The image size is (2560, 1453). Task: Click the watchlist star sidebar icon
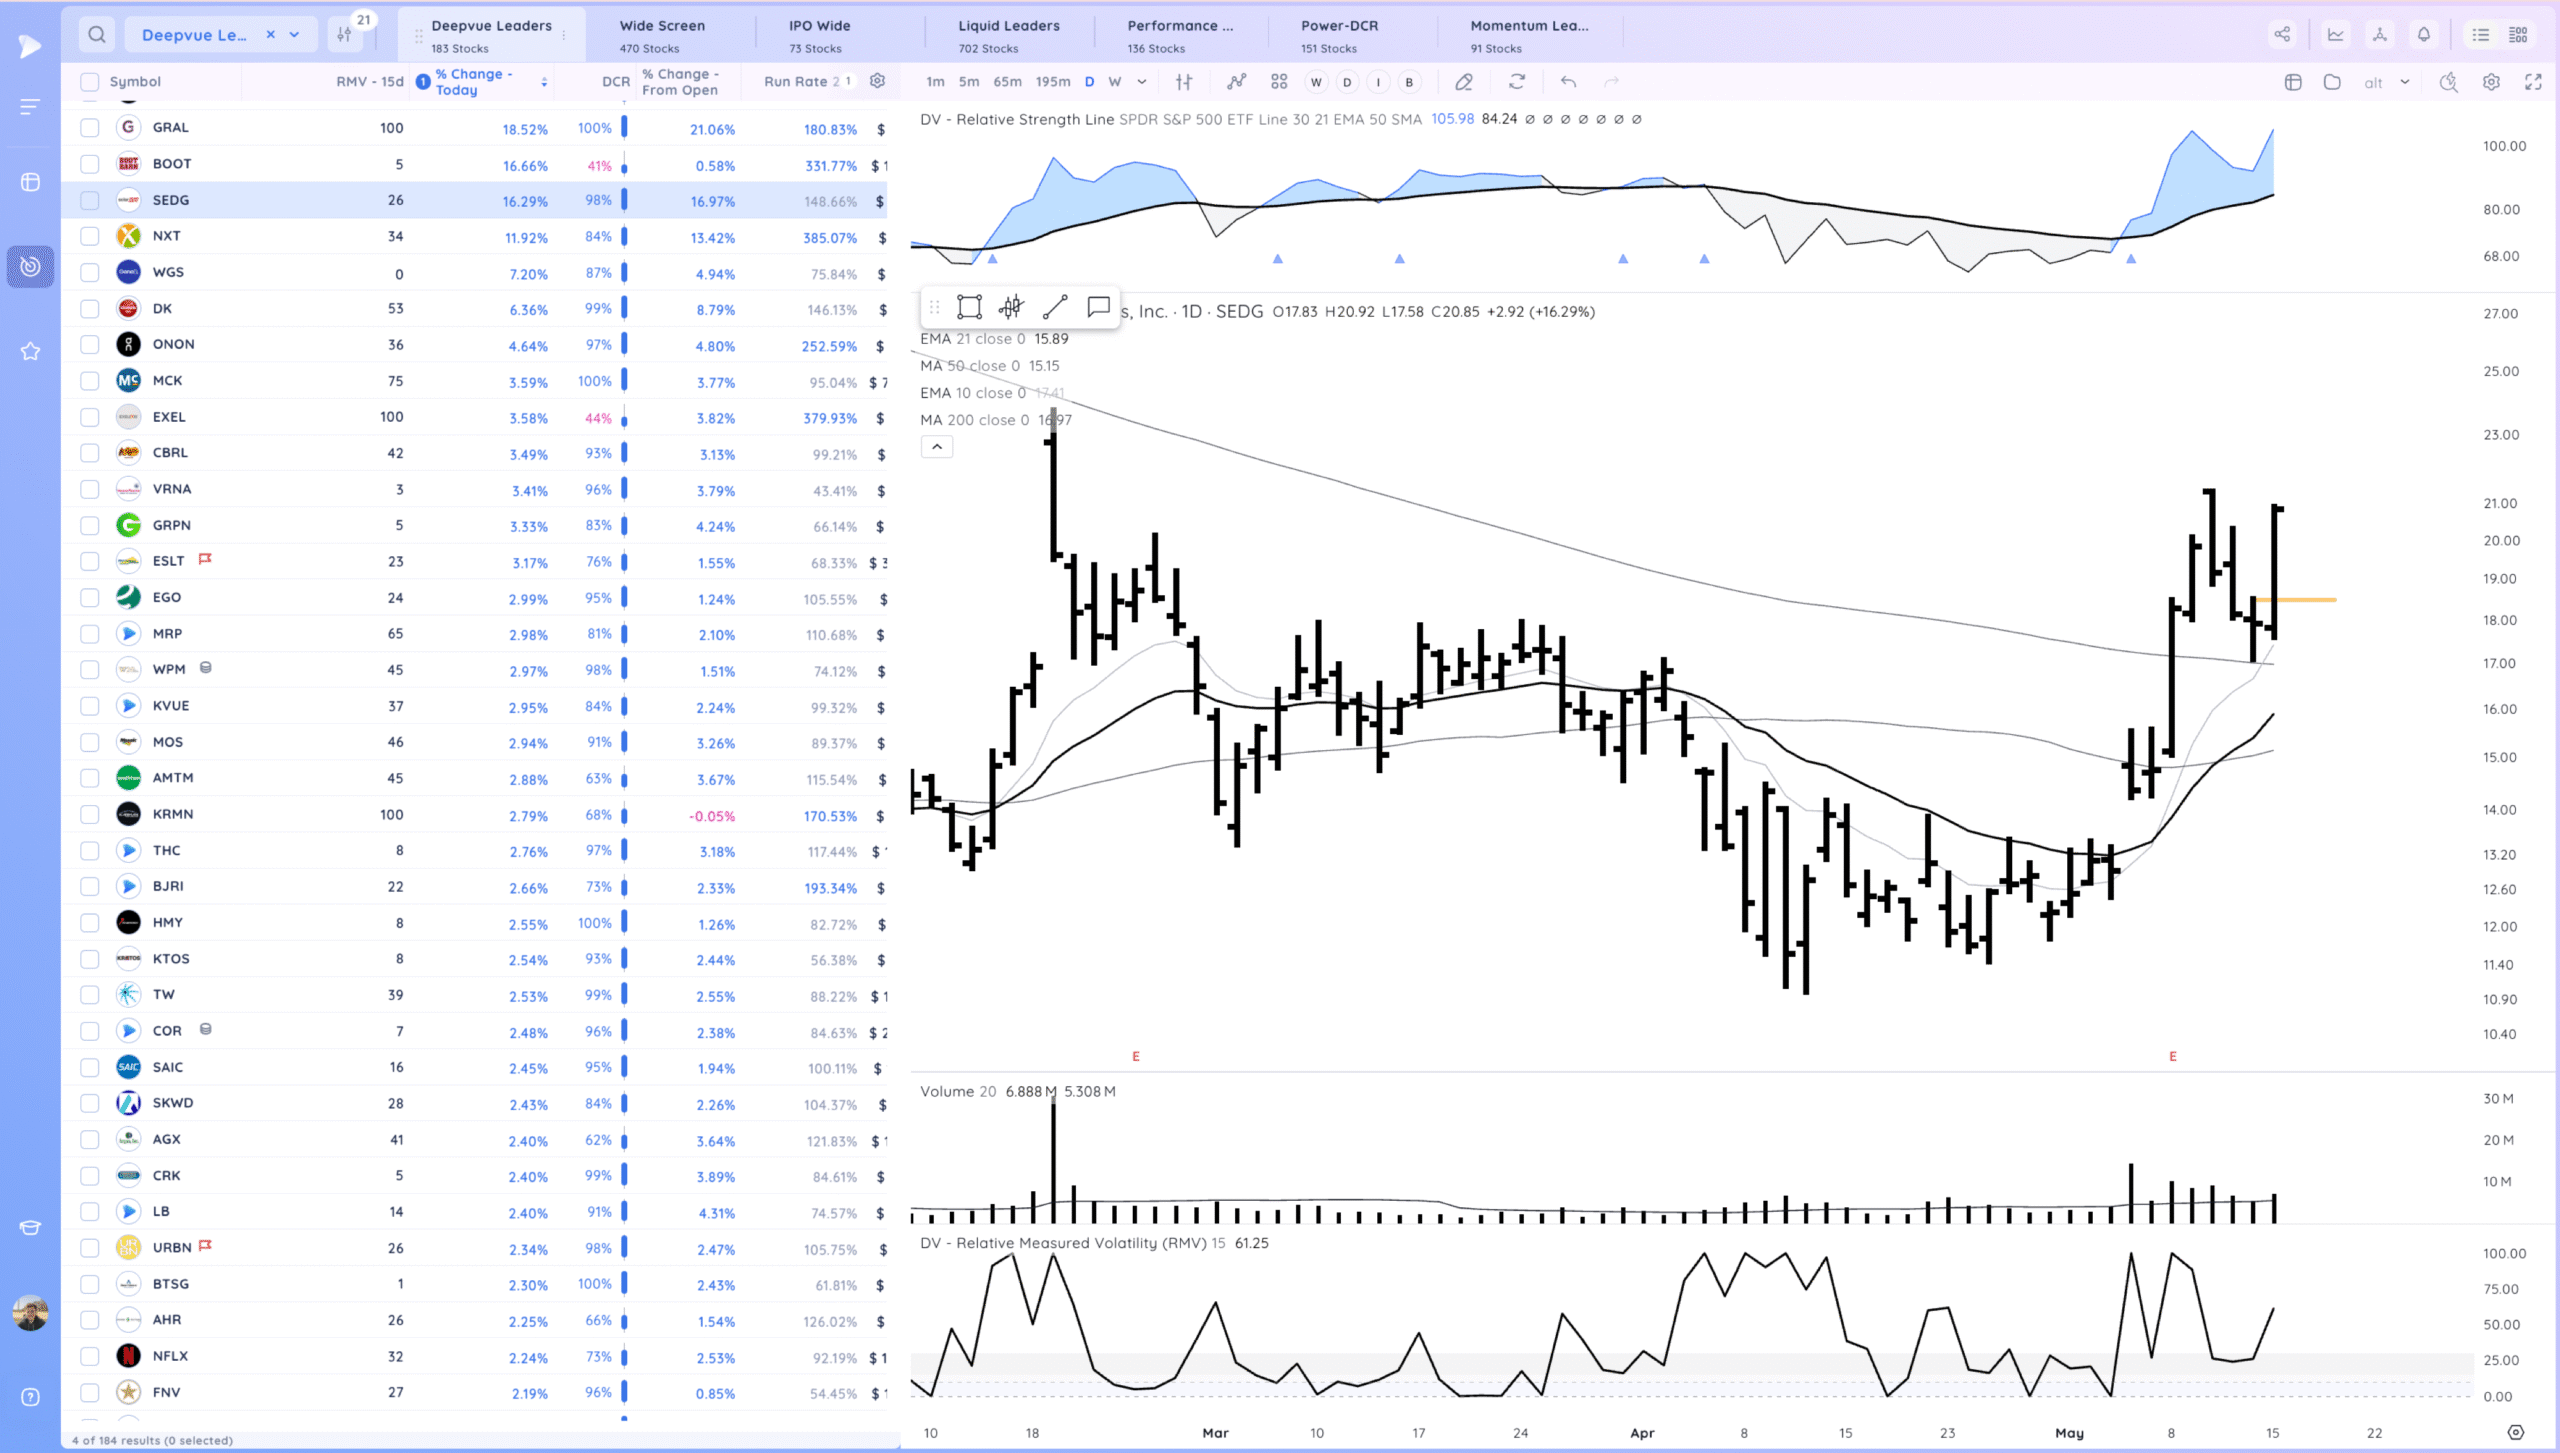[x=30, y=351]
